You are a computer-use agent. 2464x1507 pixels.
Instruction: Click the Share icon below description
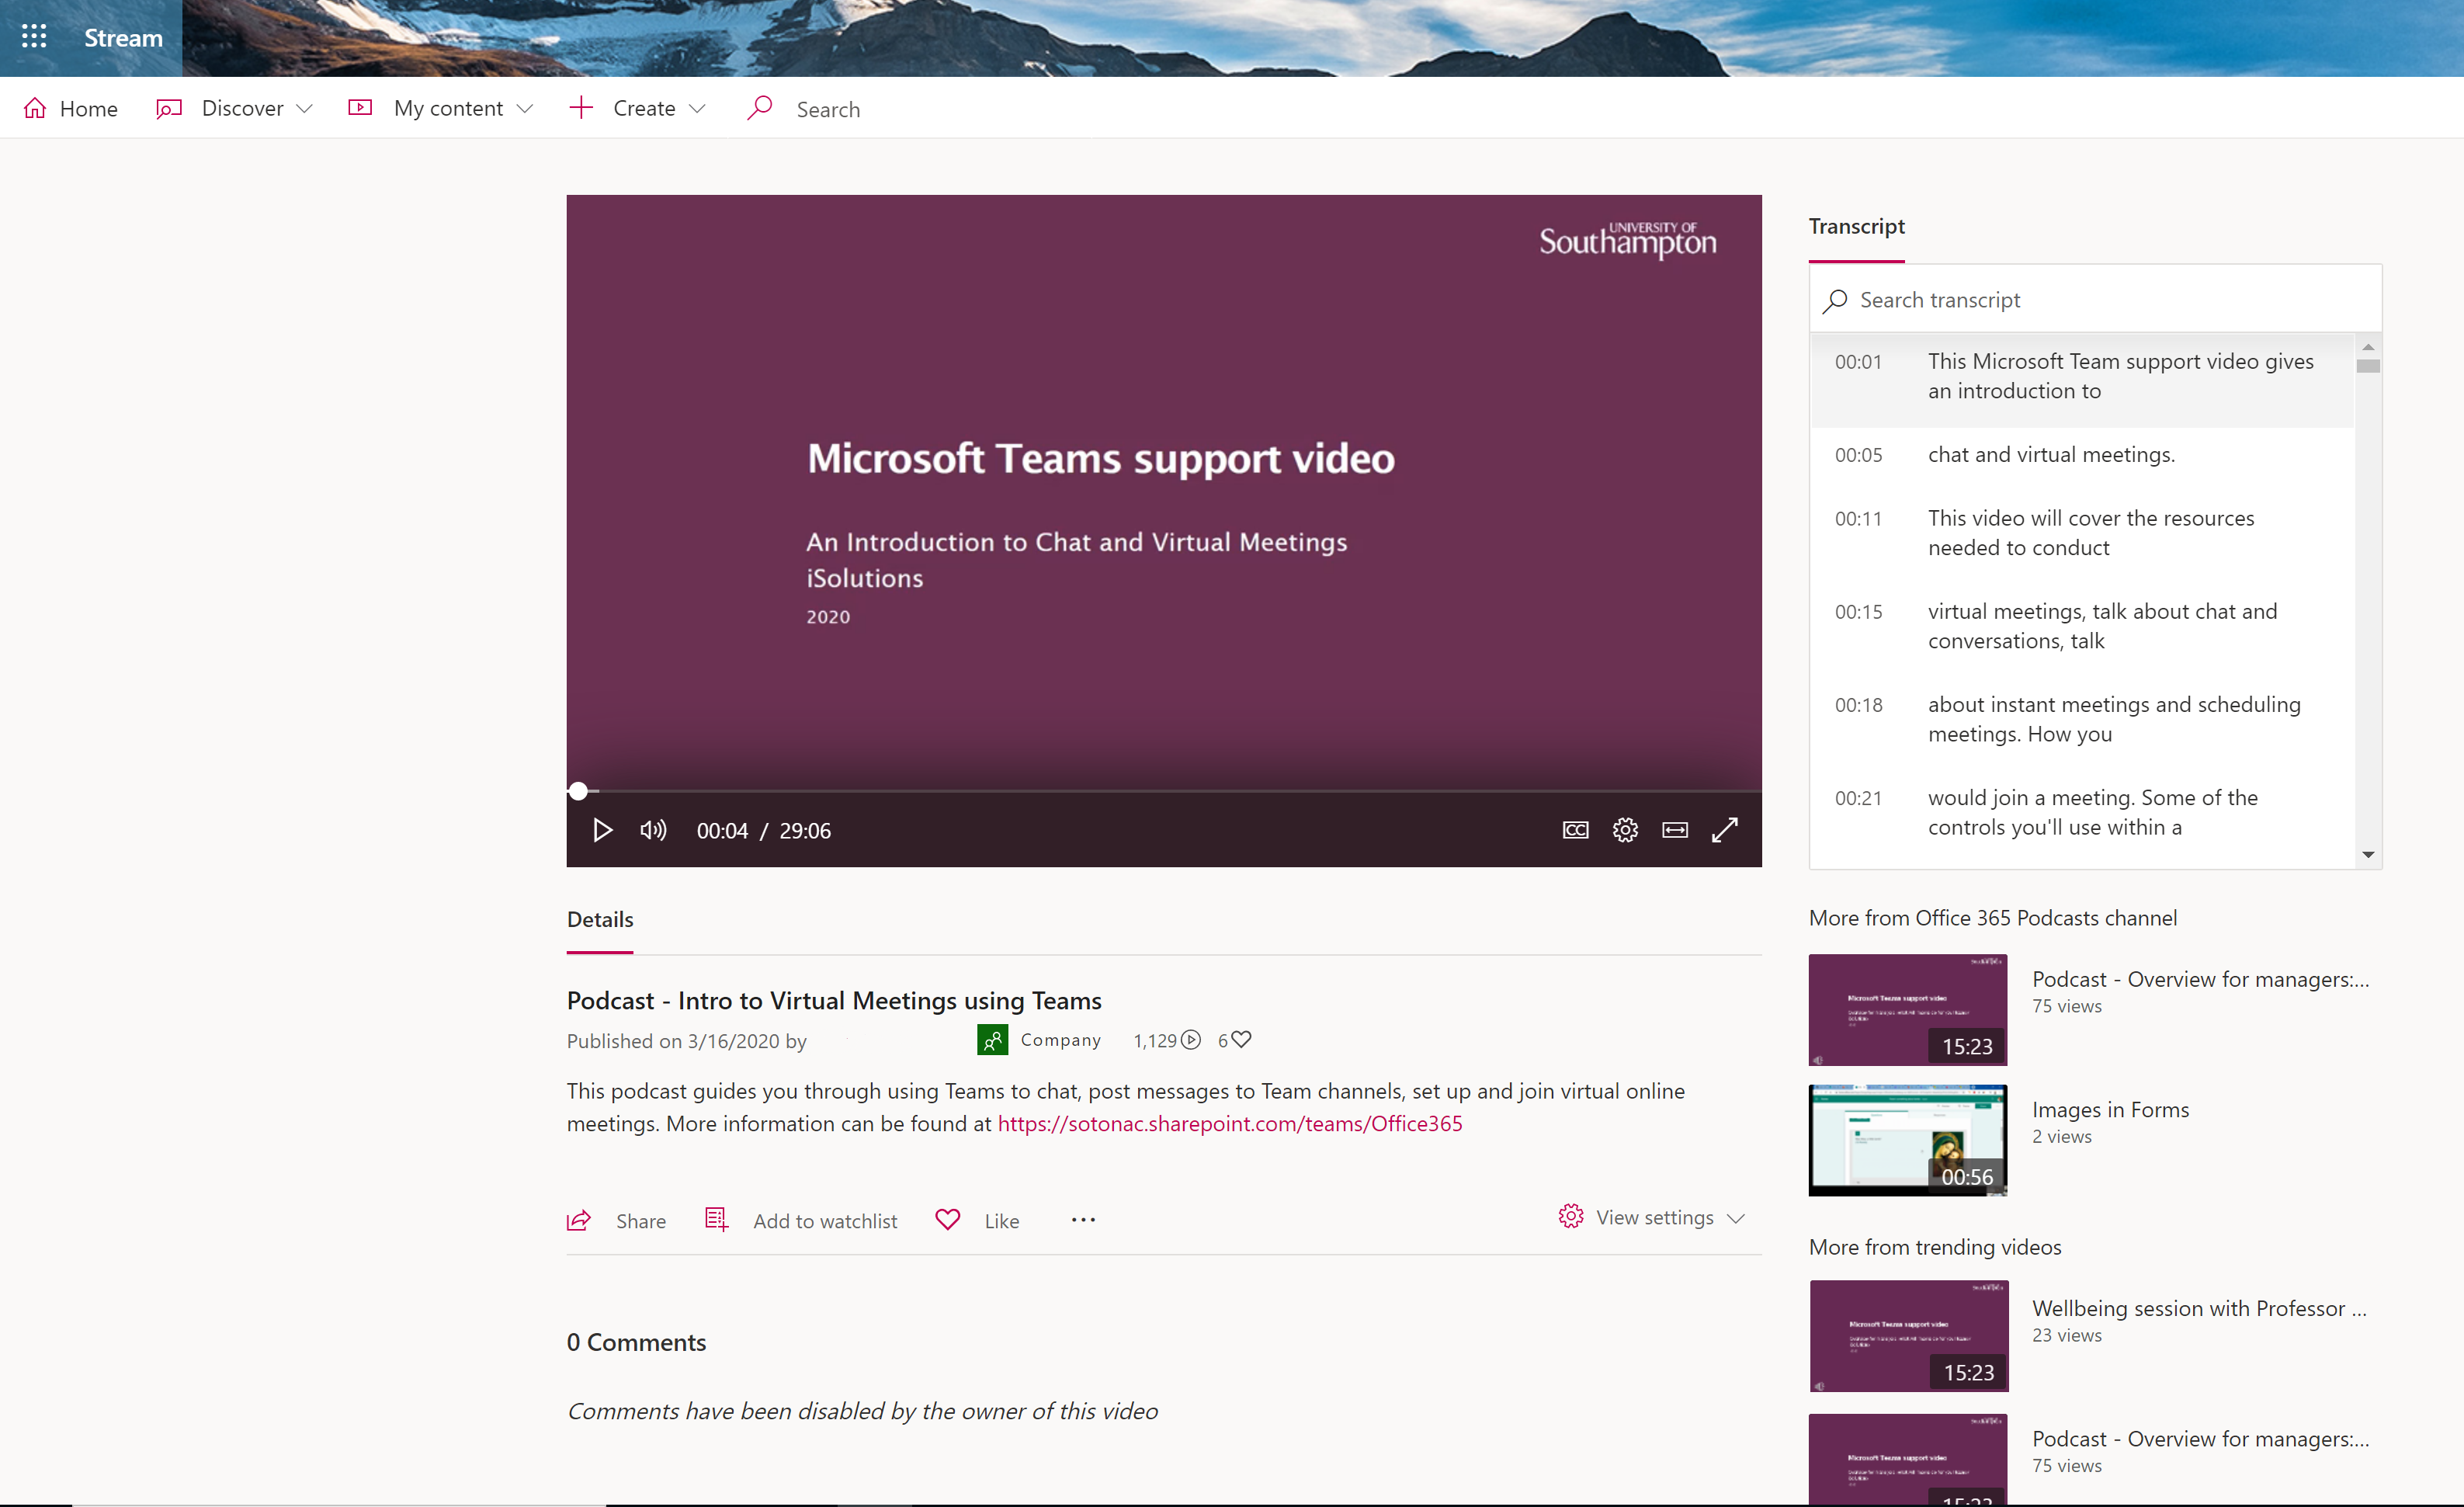[579, 1220]
